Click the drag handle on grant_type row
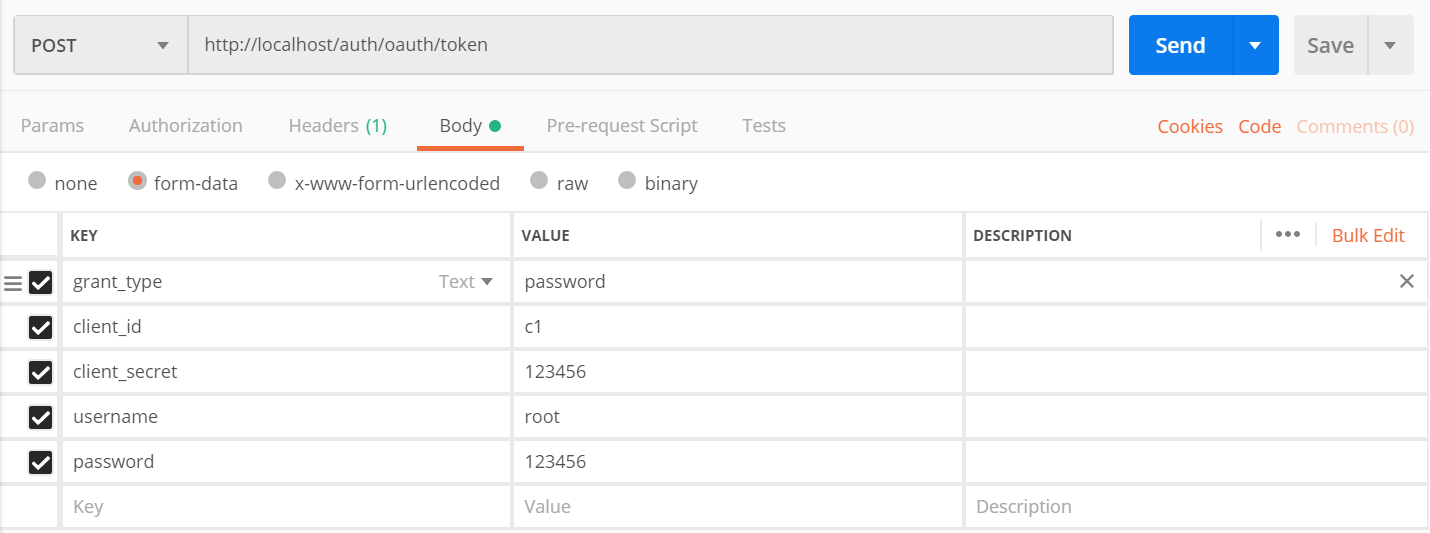This screenshot has width=1430, height=533. point(13,283)
